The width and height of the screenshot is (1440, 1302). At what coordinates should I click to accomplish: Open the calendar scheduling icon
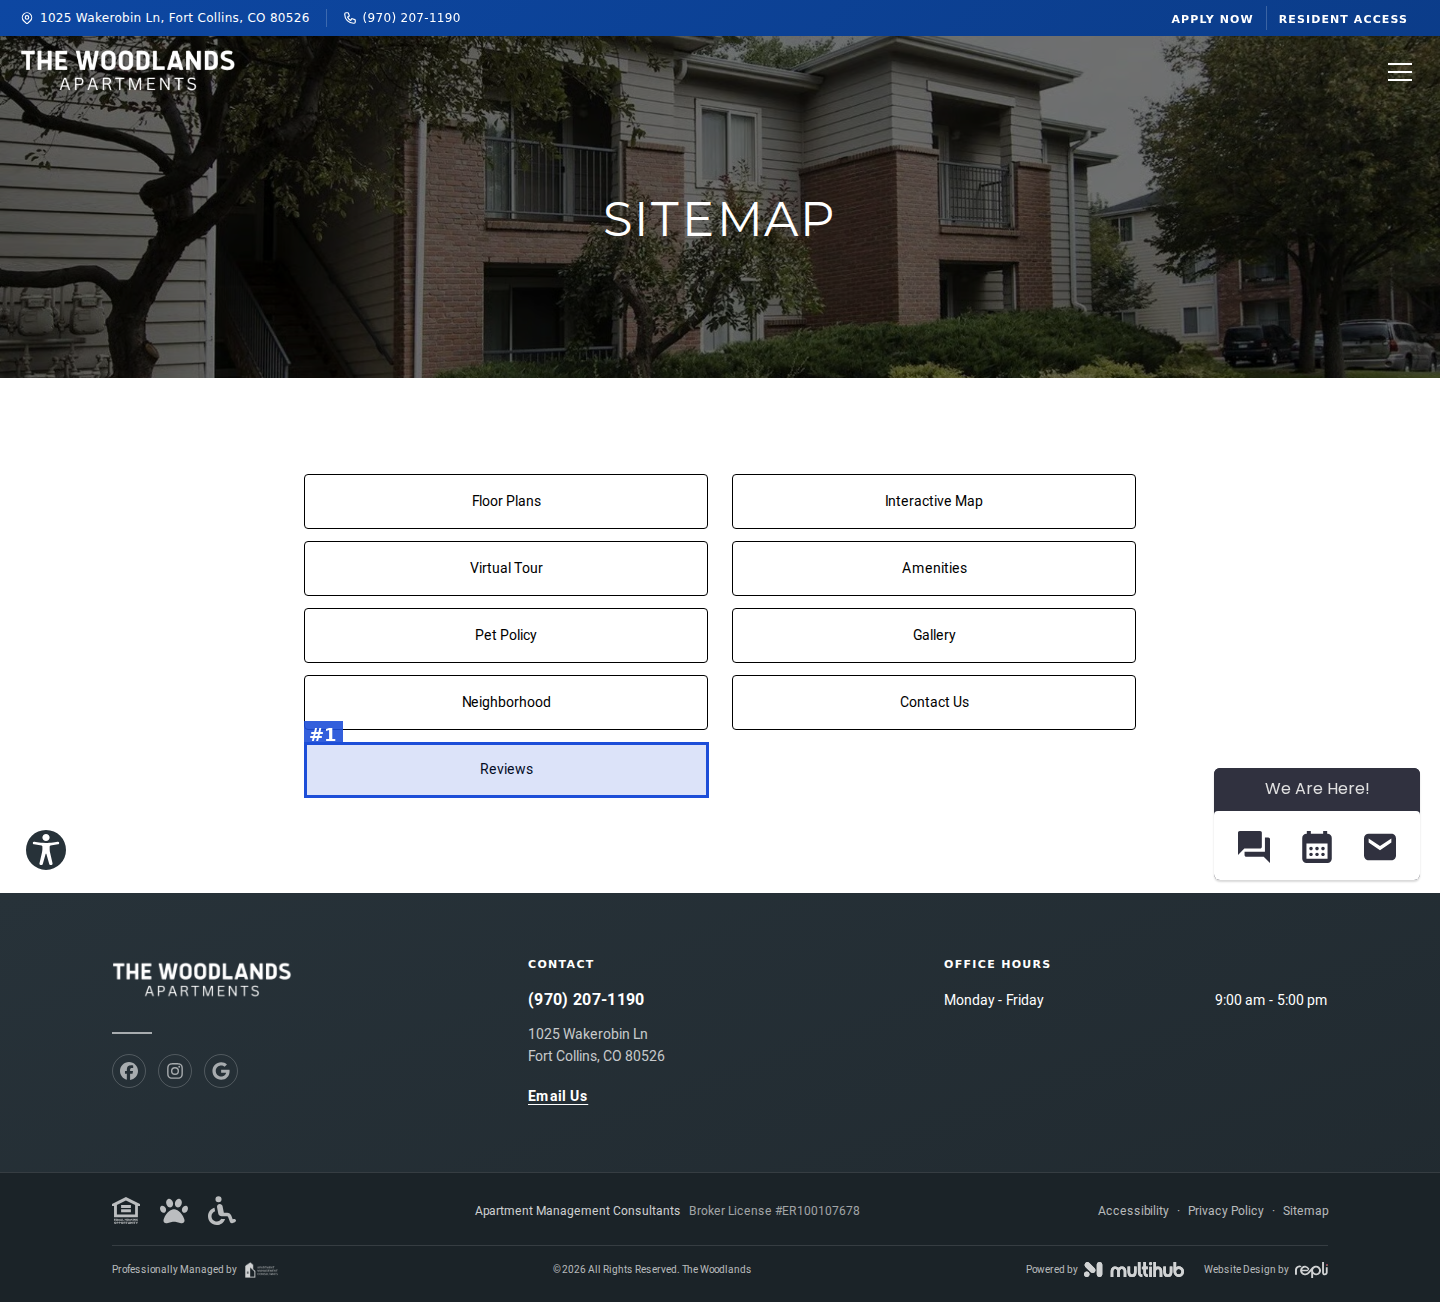point(1317,847)
